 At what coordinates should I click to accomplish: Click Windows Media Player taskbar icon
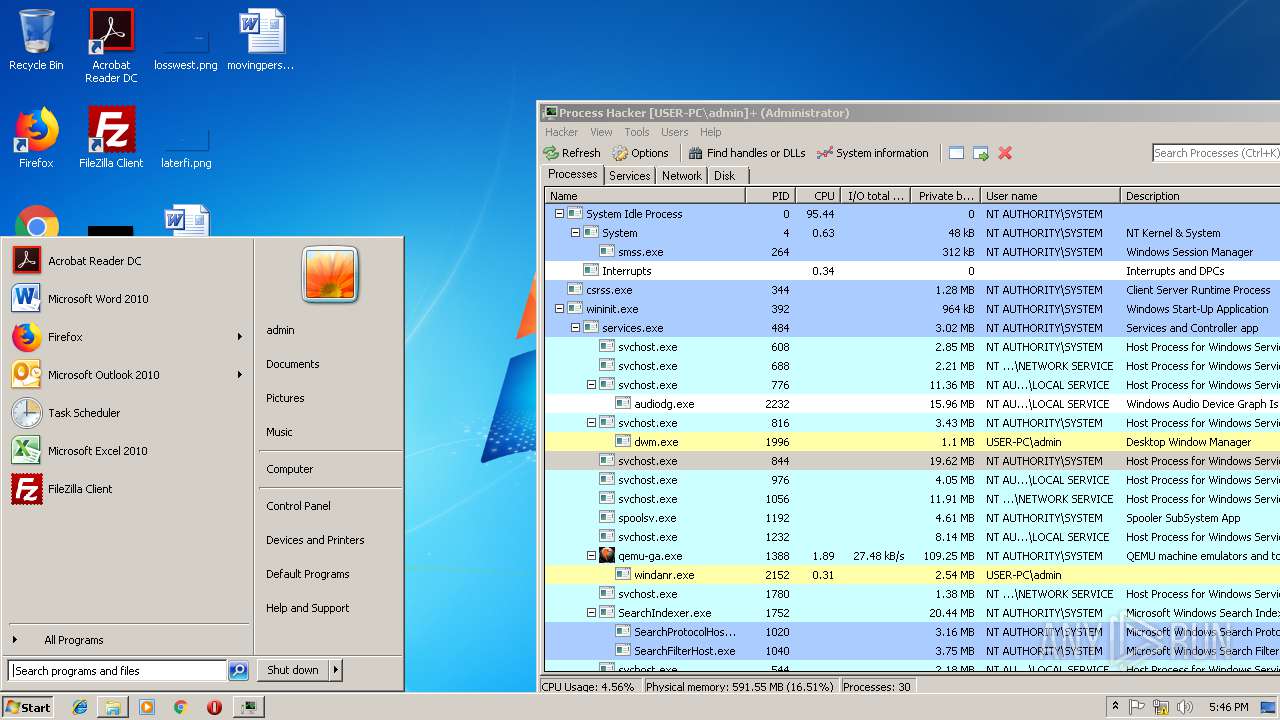[147, 707]
